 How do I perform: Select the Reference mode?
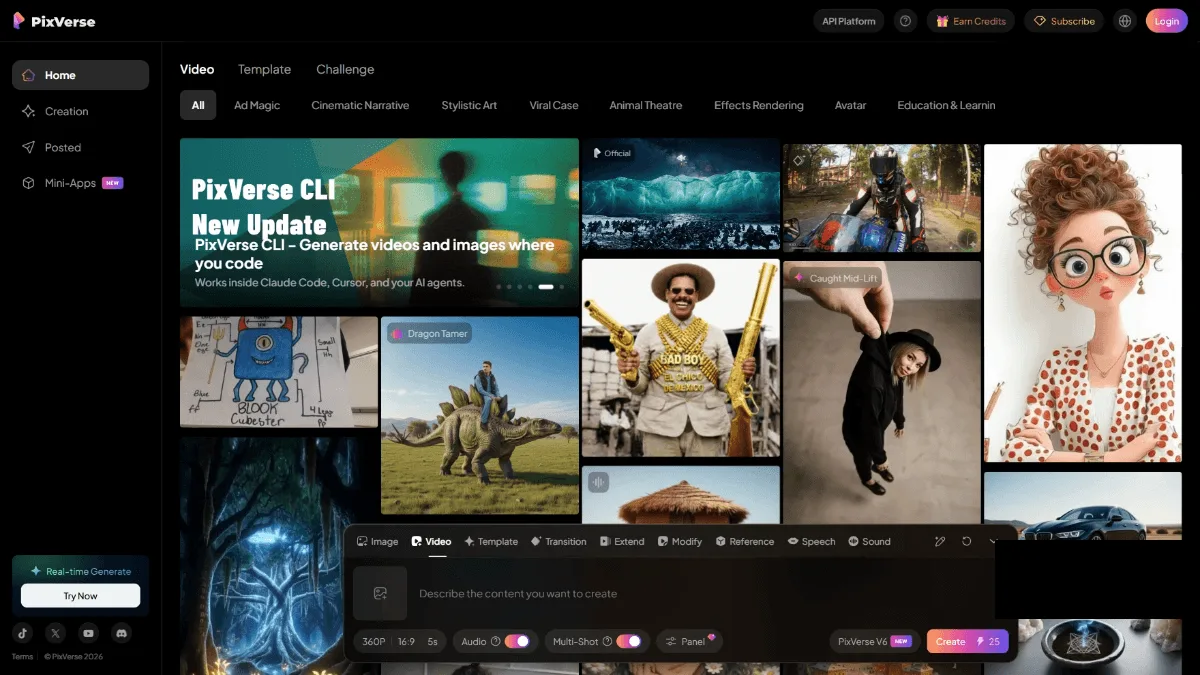coord(744,541)
